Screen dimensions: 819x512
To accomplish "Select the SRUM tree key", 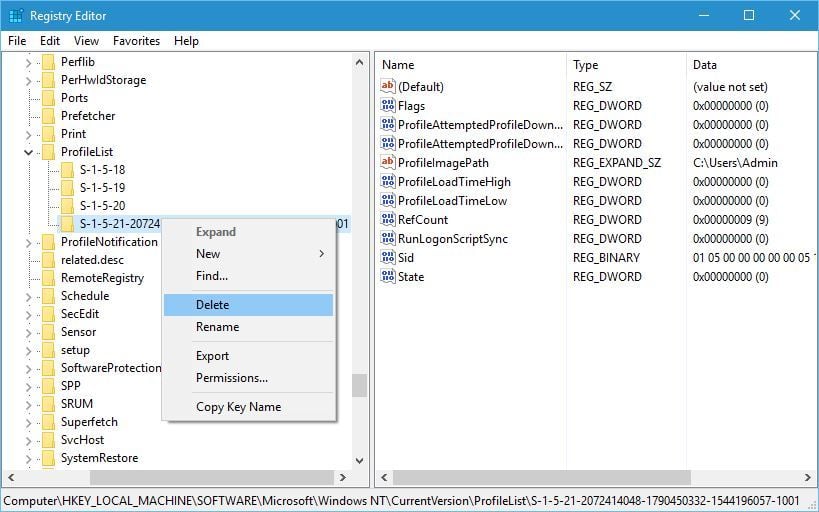I will (x=77, y=404).
